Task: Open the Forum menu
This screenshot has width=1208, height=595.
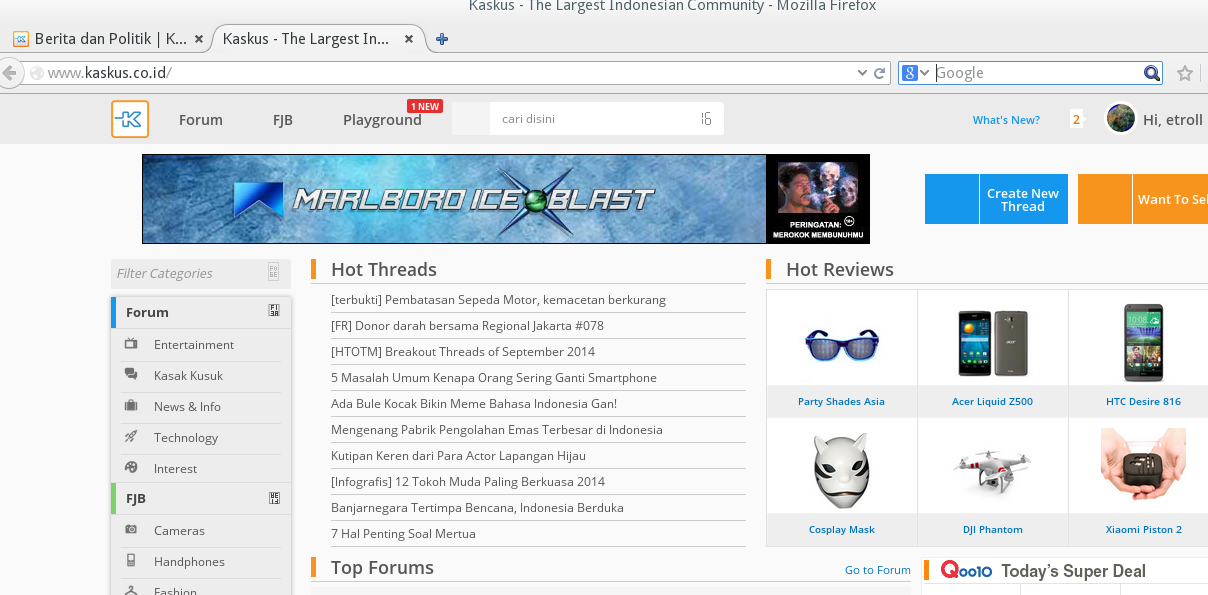Action: click(x=201, y=120)
